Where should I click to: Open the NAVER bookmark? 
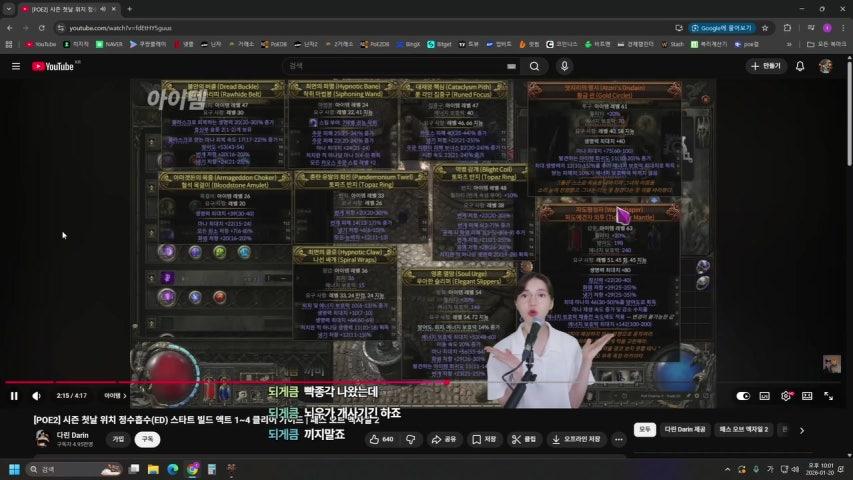tap(109, 44)
